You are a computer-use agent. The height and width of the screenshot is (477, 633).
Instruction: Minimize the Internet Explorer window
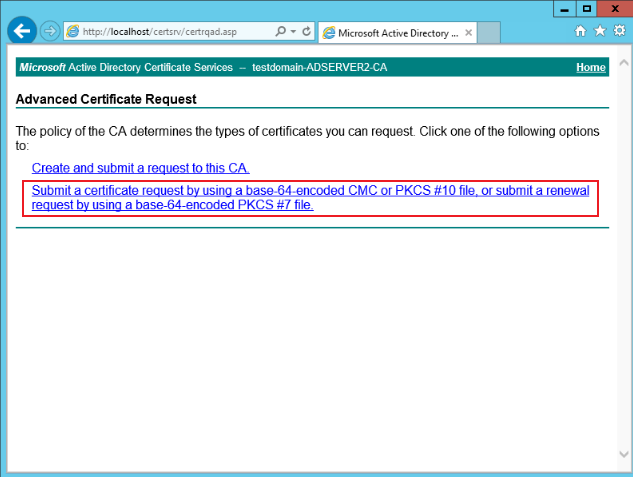(564, 9)
